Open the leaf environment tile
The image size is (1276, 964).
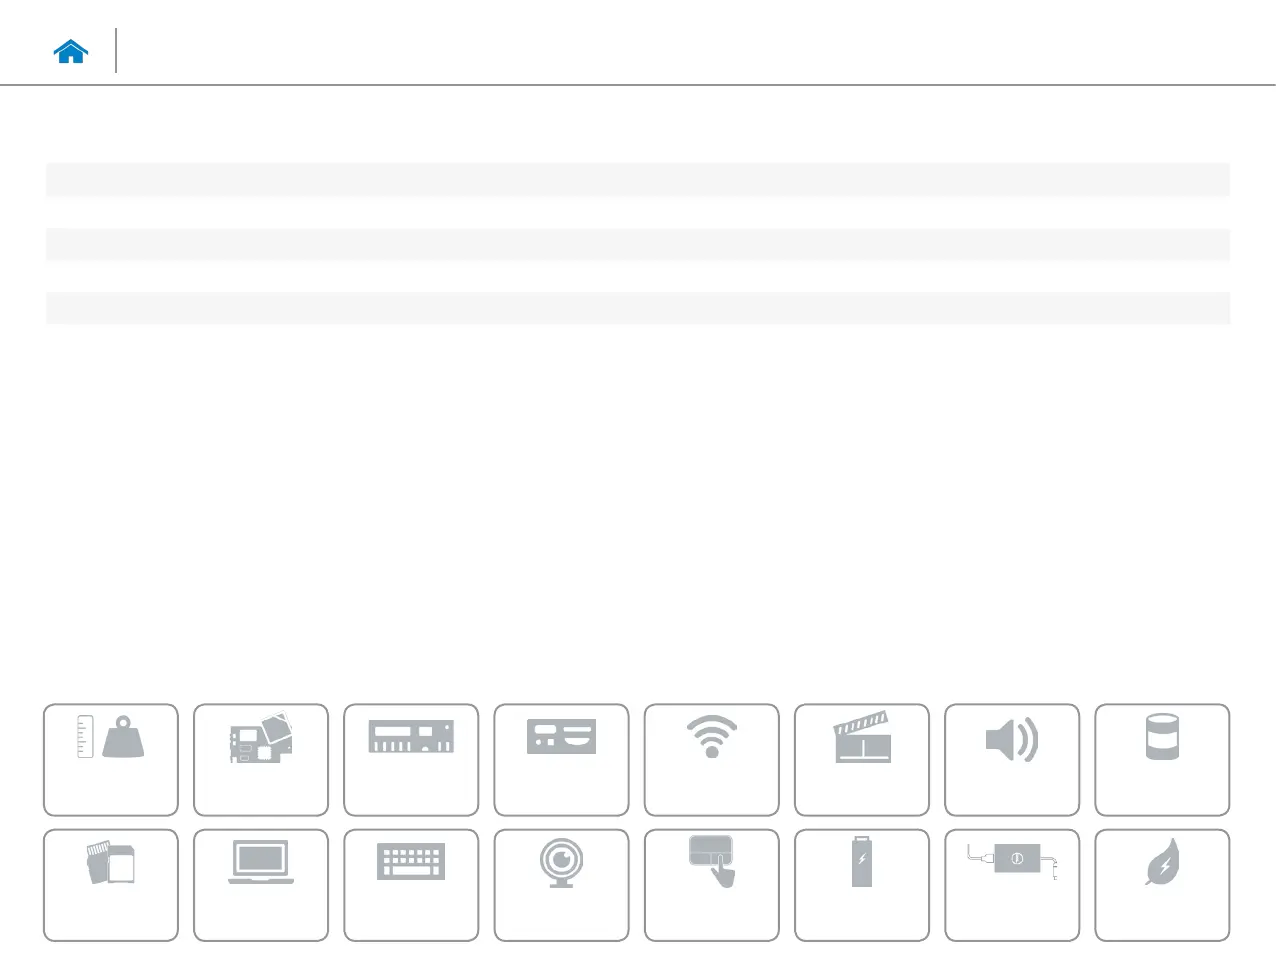click(x=1162, y=885)
